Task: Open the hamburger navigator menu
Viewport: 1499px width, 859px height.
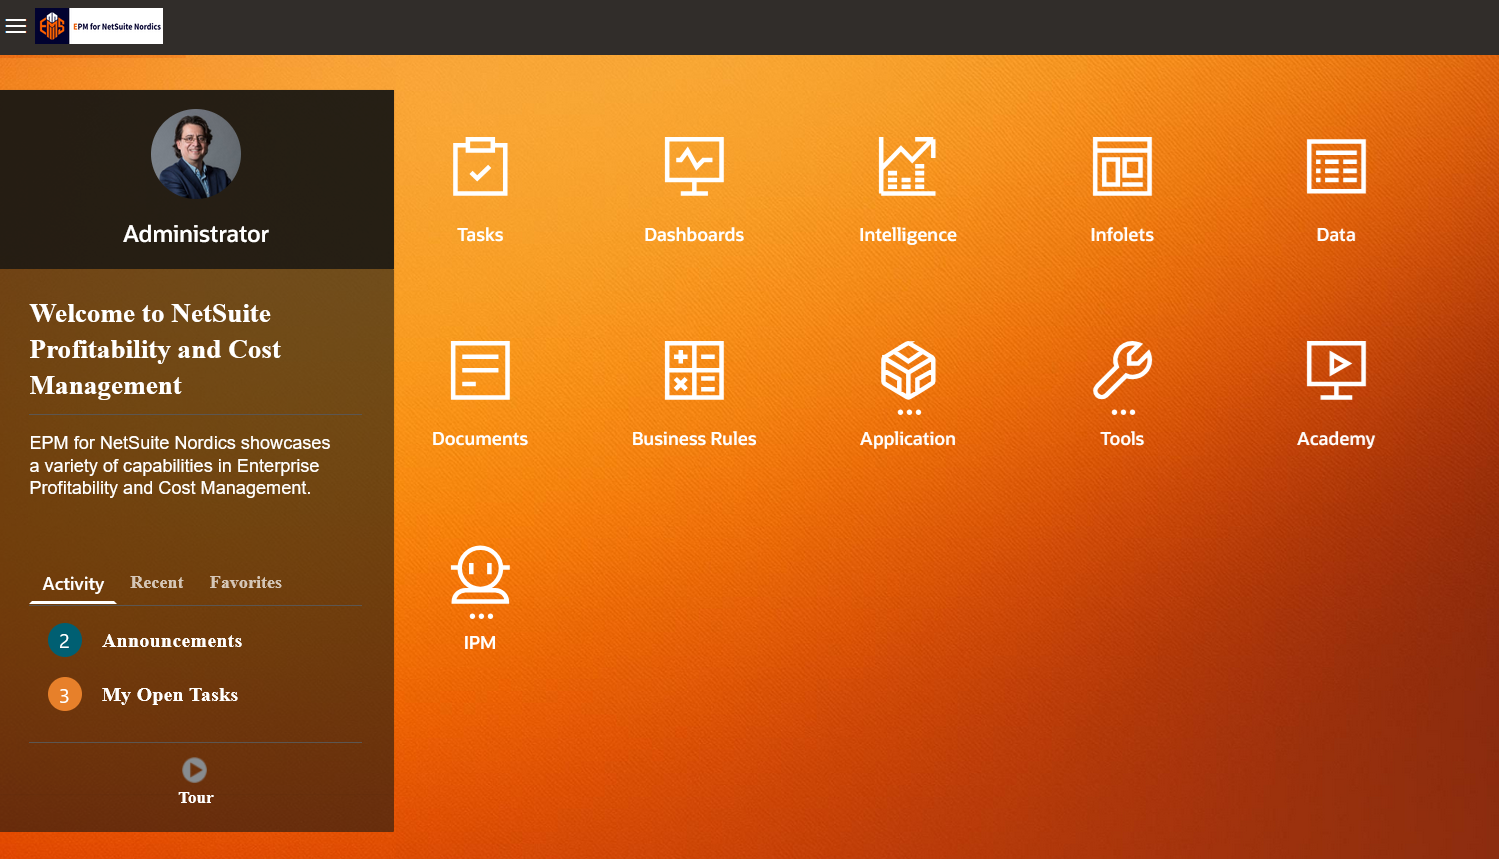Action: (x=16, y=26)
